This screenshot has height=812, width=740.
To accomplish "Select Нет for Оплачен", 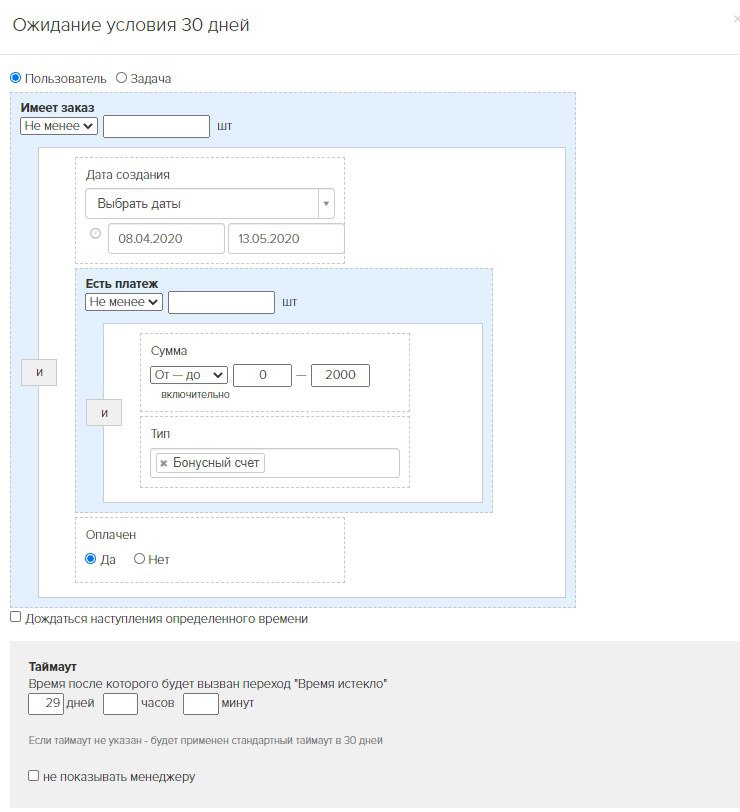I will (139, 559).
